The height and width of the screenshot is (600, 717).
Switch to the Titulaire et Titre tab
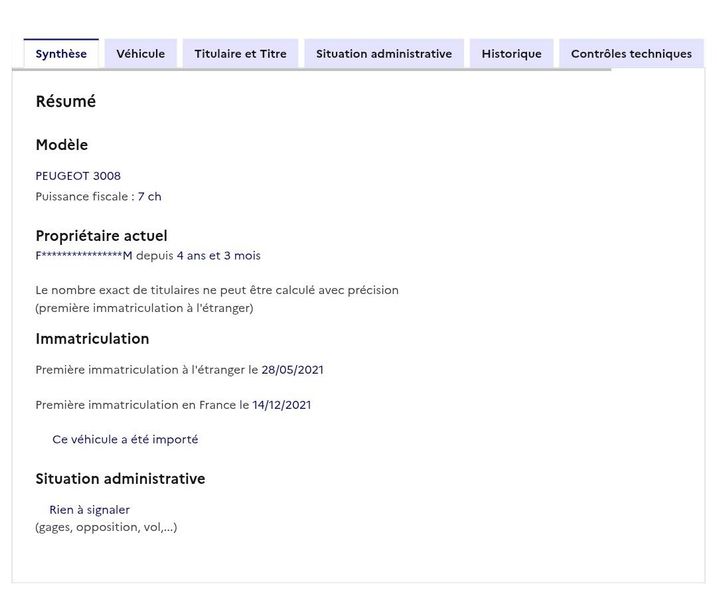point(241,54)
